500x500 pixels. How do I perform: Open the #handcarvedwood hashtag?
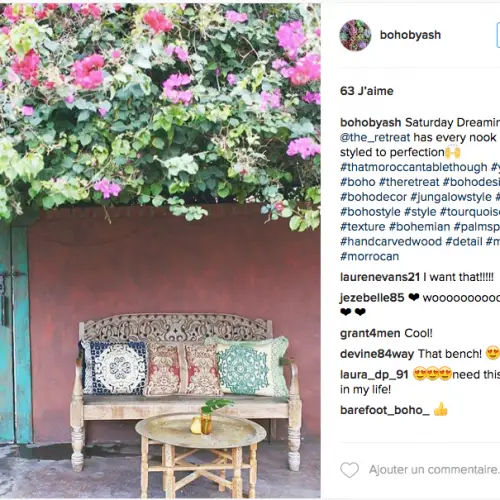pos(391,242)
